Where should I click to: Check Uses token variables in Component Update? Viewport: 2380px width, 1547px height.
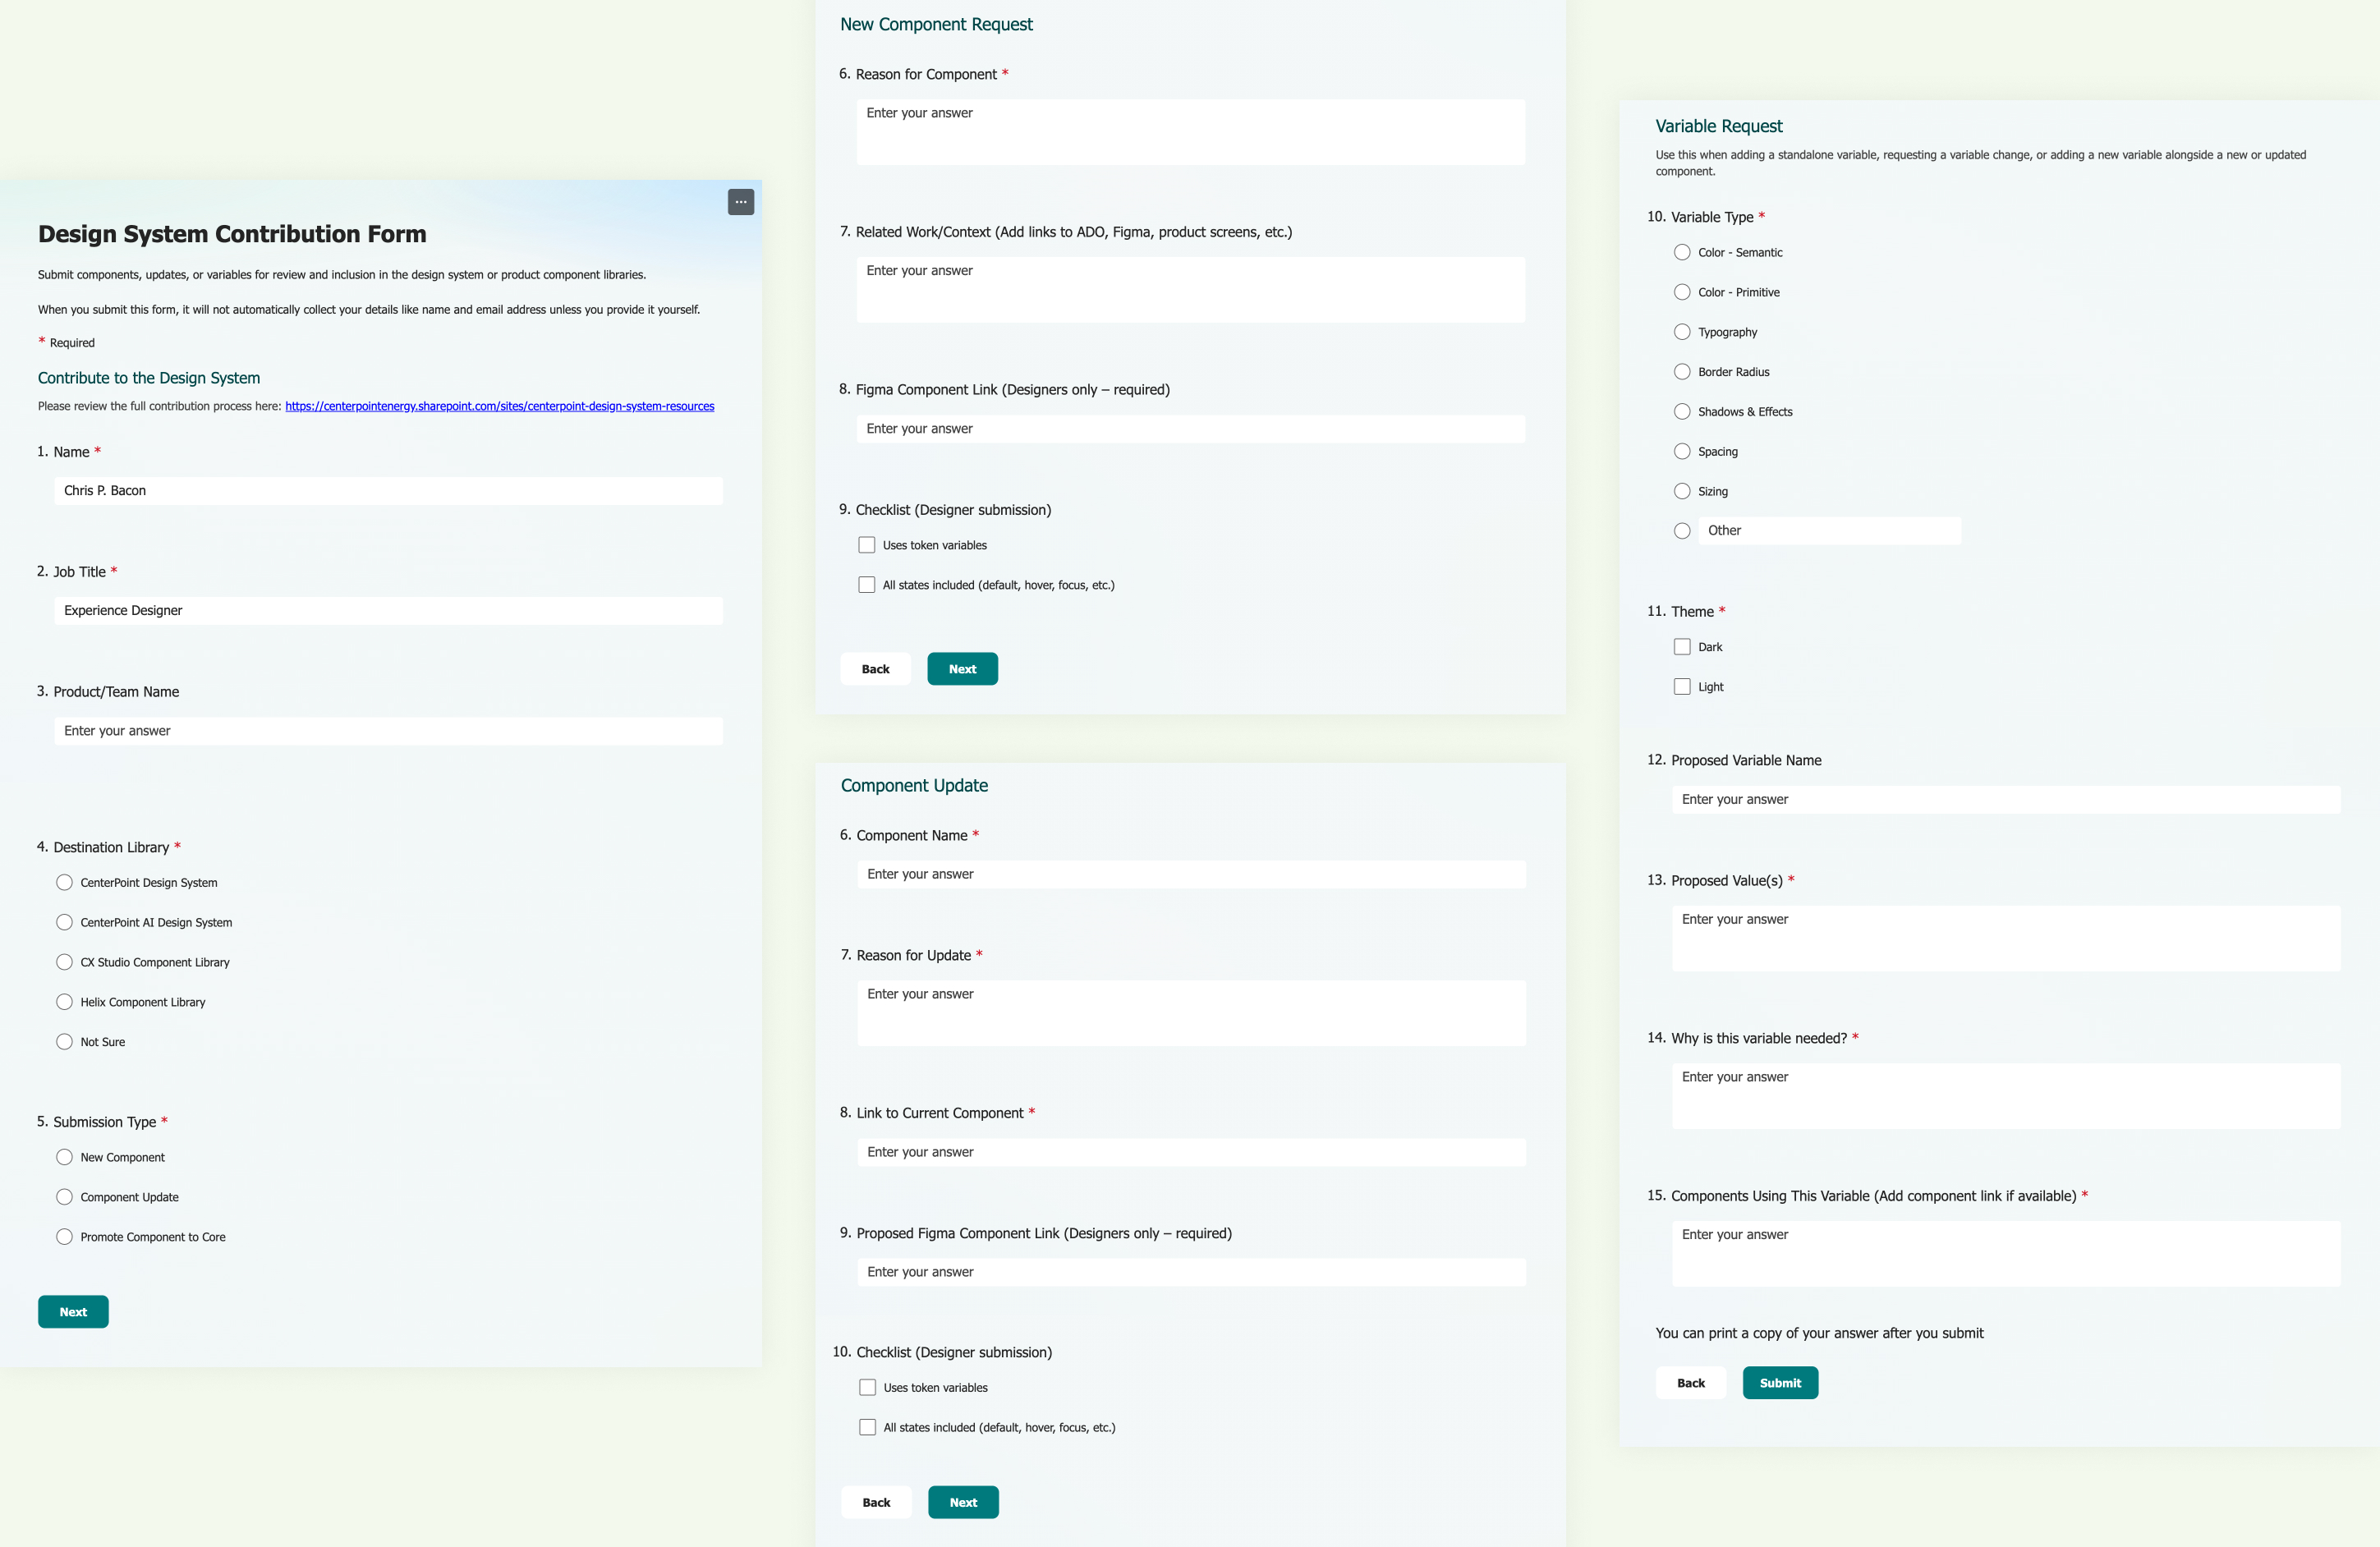(868, 1388)
